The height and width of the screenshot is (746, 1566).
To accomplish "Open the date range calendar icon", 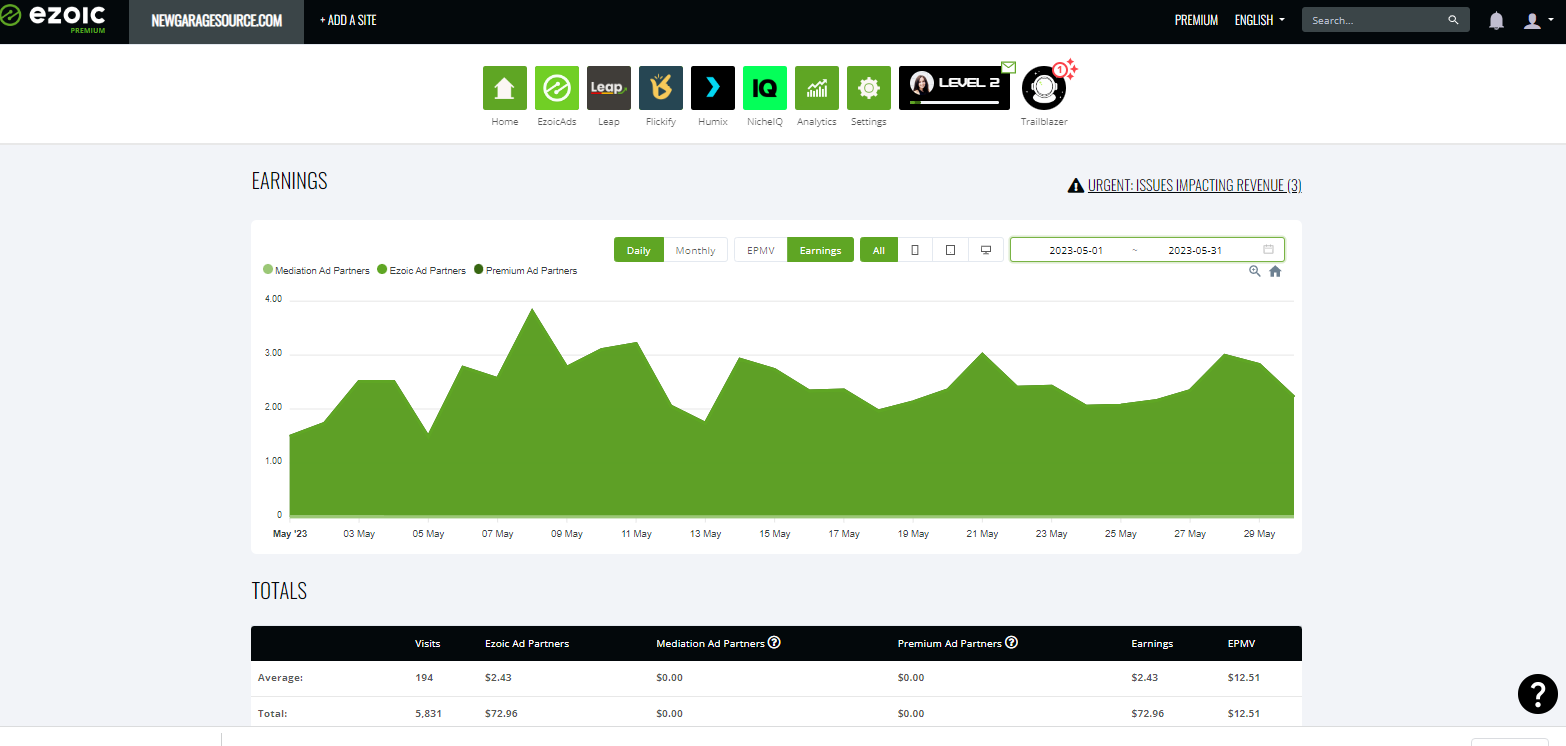I will coord(1268,250).
